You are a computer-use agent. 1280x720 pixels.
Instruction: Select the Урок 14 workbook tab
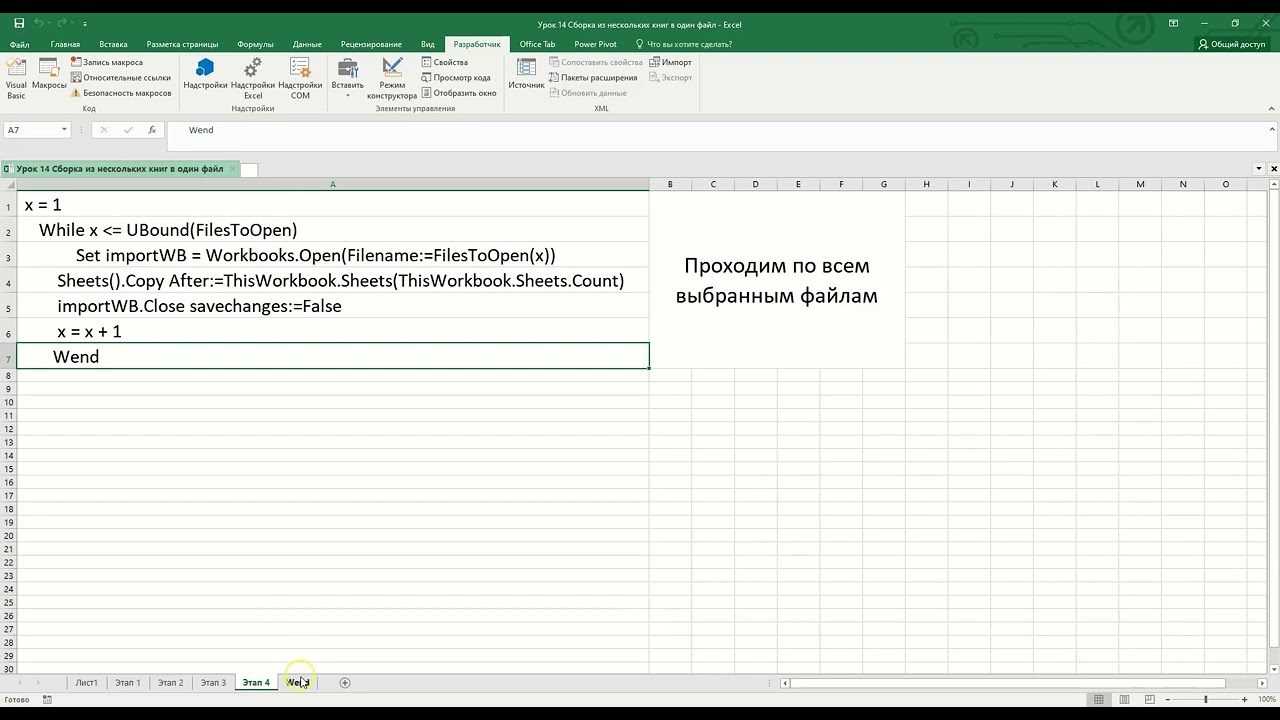point(120,169)
